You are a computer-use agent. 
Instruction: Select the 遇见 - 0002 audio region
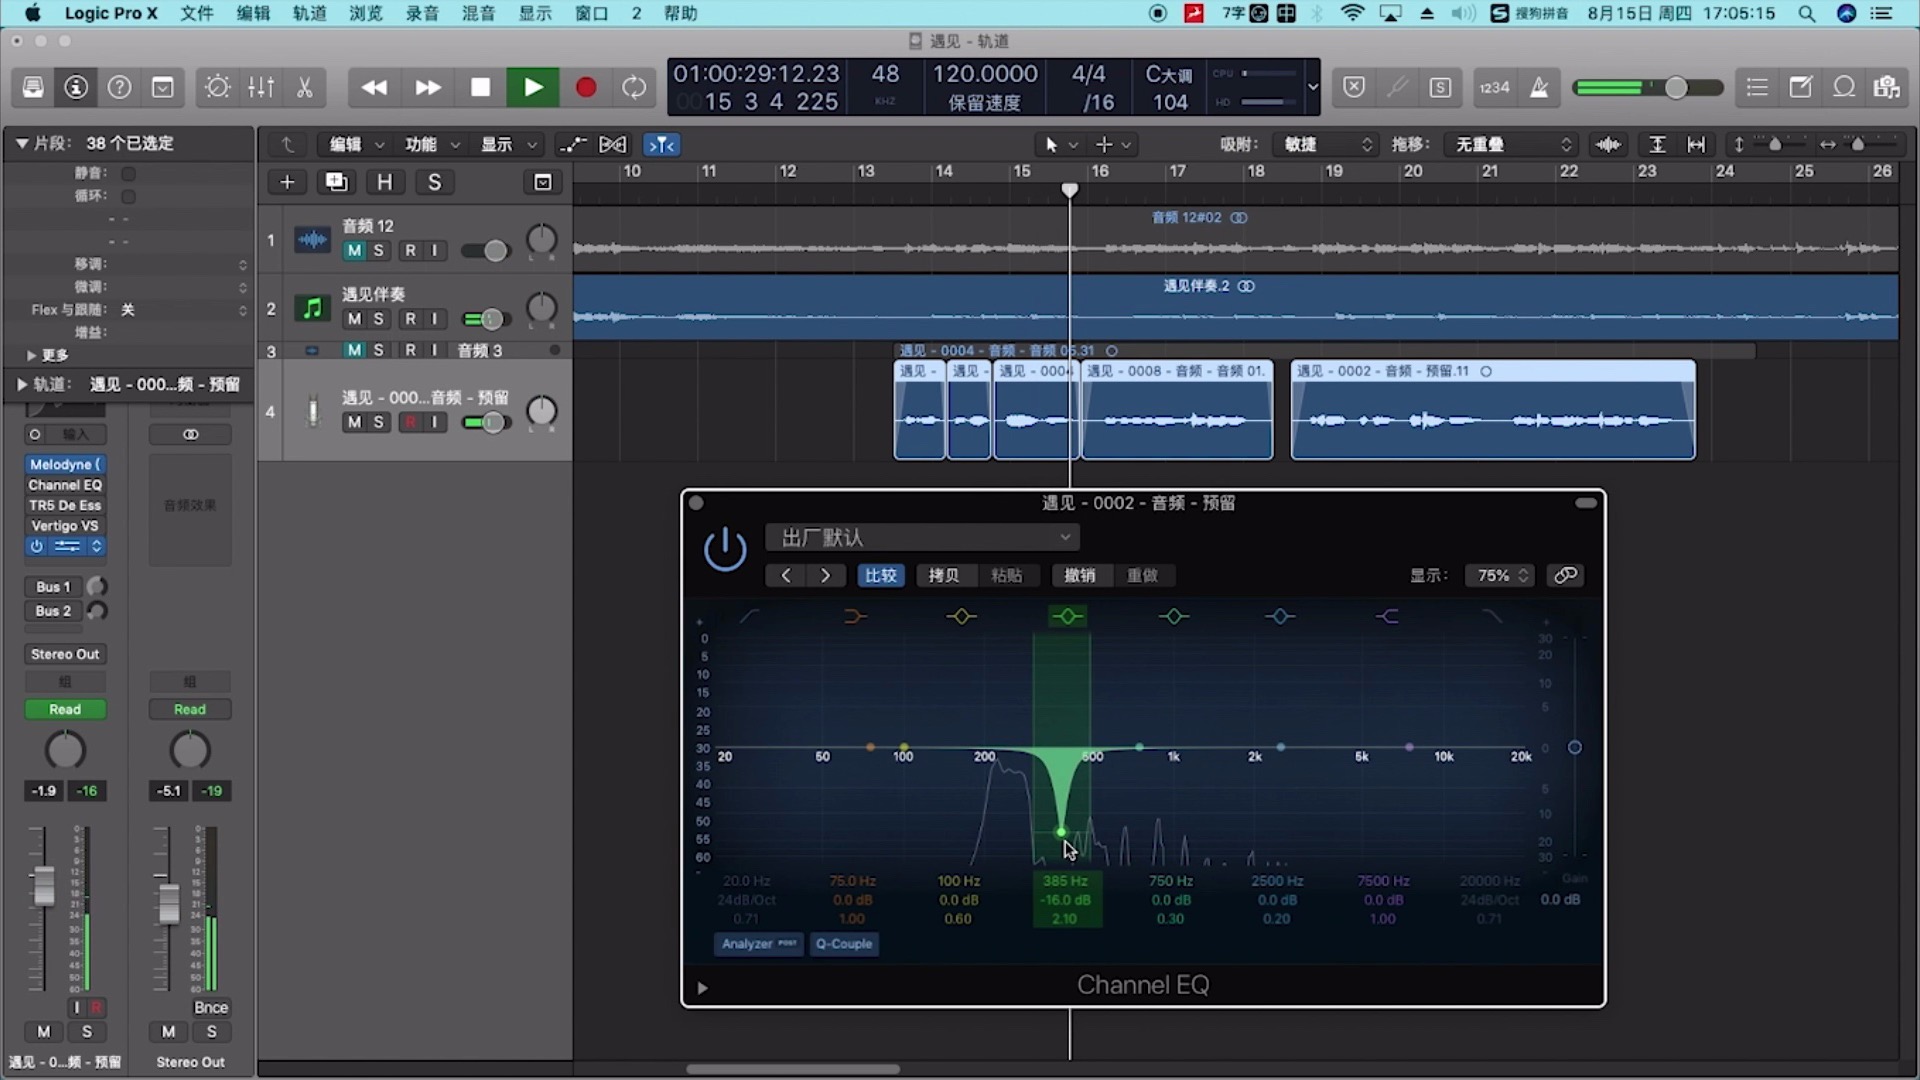pos(1493,411)
